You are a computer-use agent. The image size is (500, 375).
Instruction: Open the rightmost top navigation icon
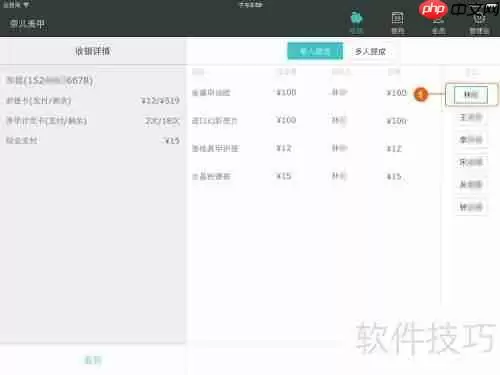pyautogui.click(x=479, y=23)
